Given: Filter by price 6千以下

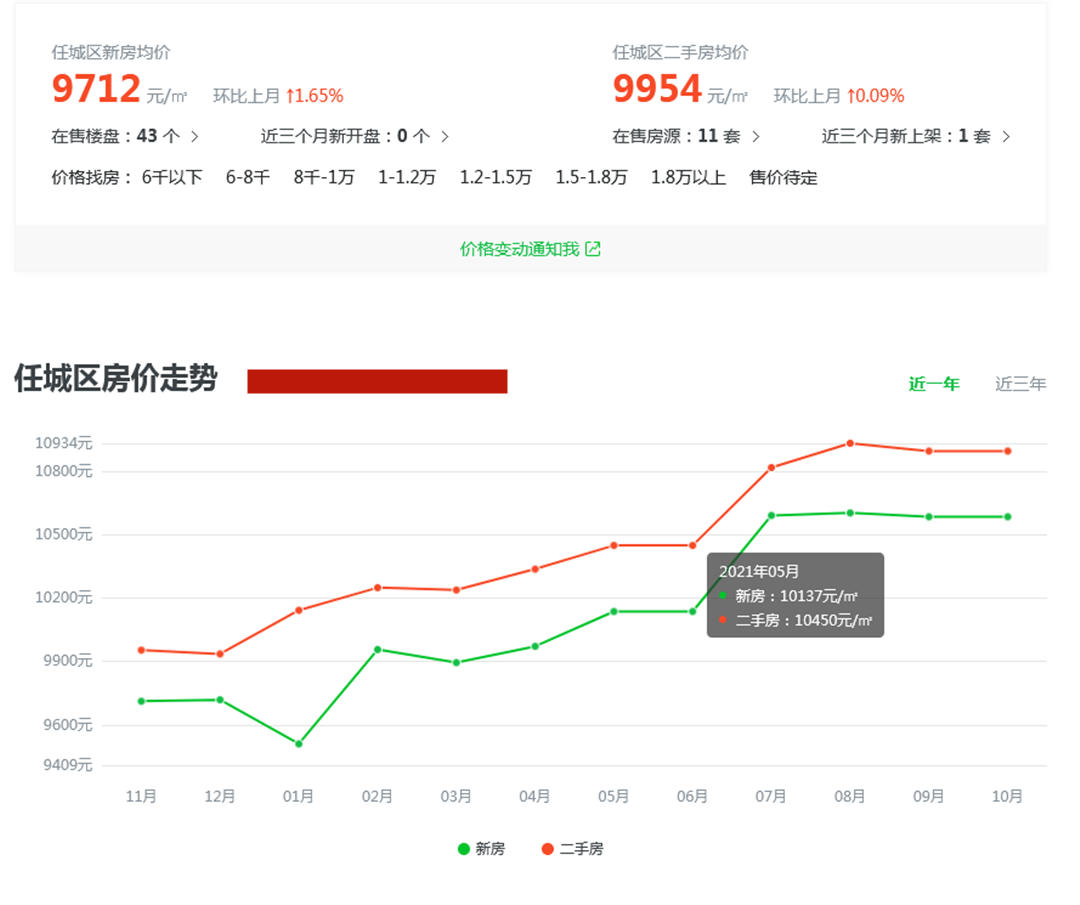Looking at the screenshot, I should [172, 178].
